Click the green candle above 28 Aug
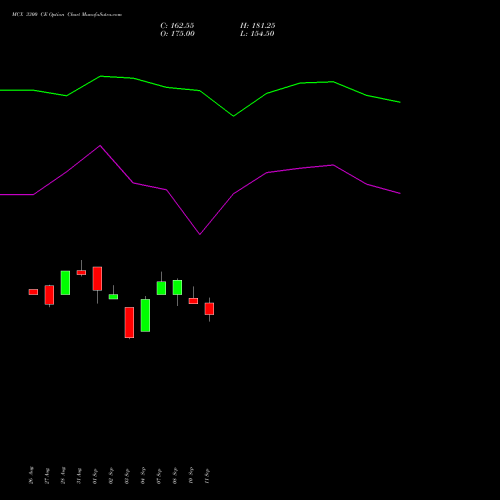This screenshot has height=500, width=500. pos(65,283)
